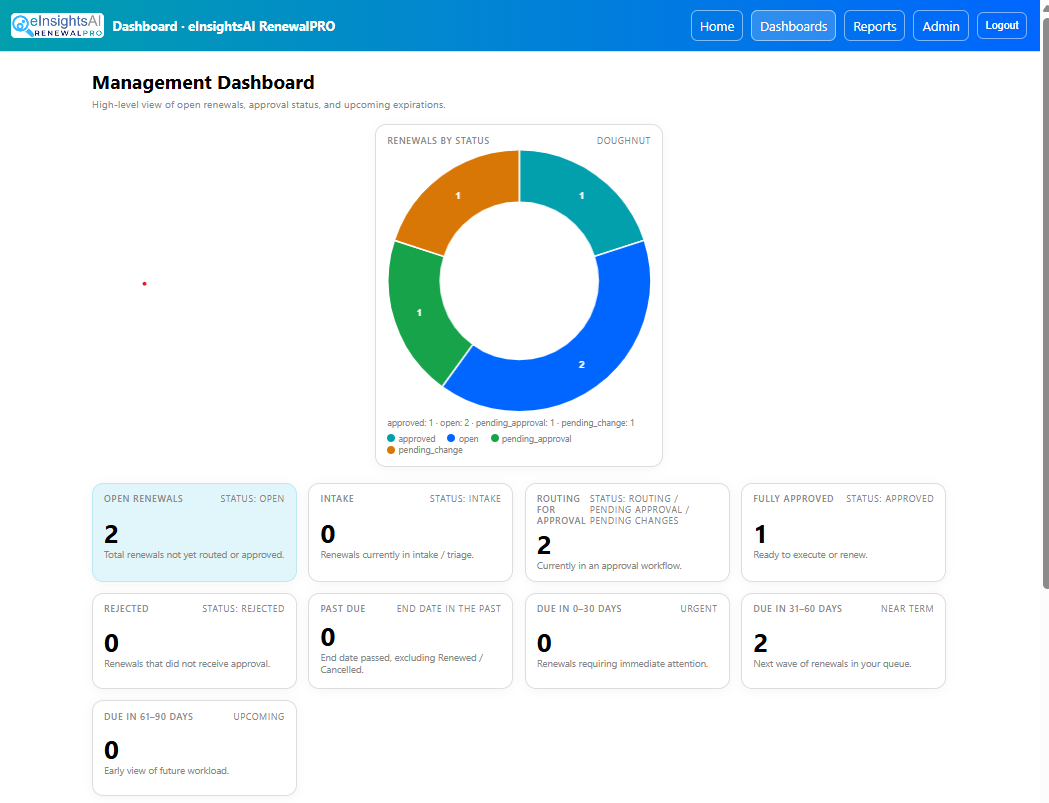The width and height of the screenshot is (1049, 803).
Task: Open the Admin section
Action: click(x=940, y=25)
